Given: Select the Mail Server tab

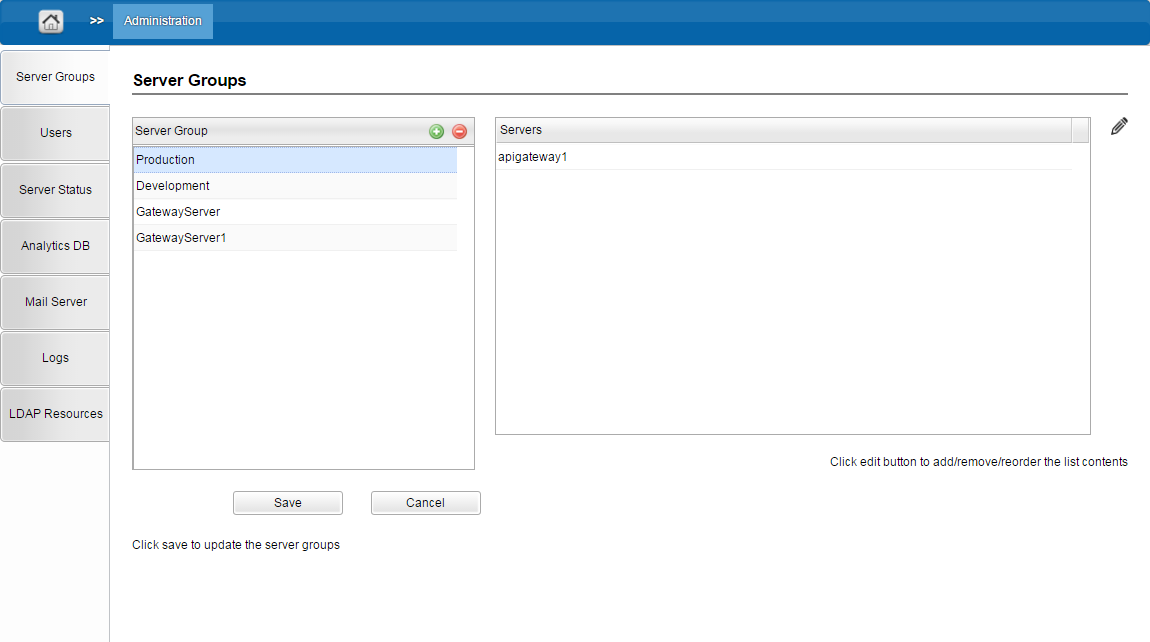Looking at the screenshot, I should coord(55,302).
